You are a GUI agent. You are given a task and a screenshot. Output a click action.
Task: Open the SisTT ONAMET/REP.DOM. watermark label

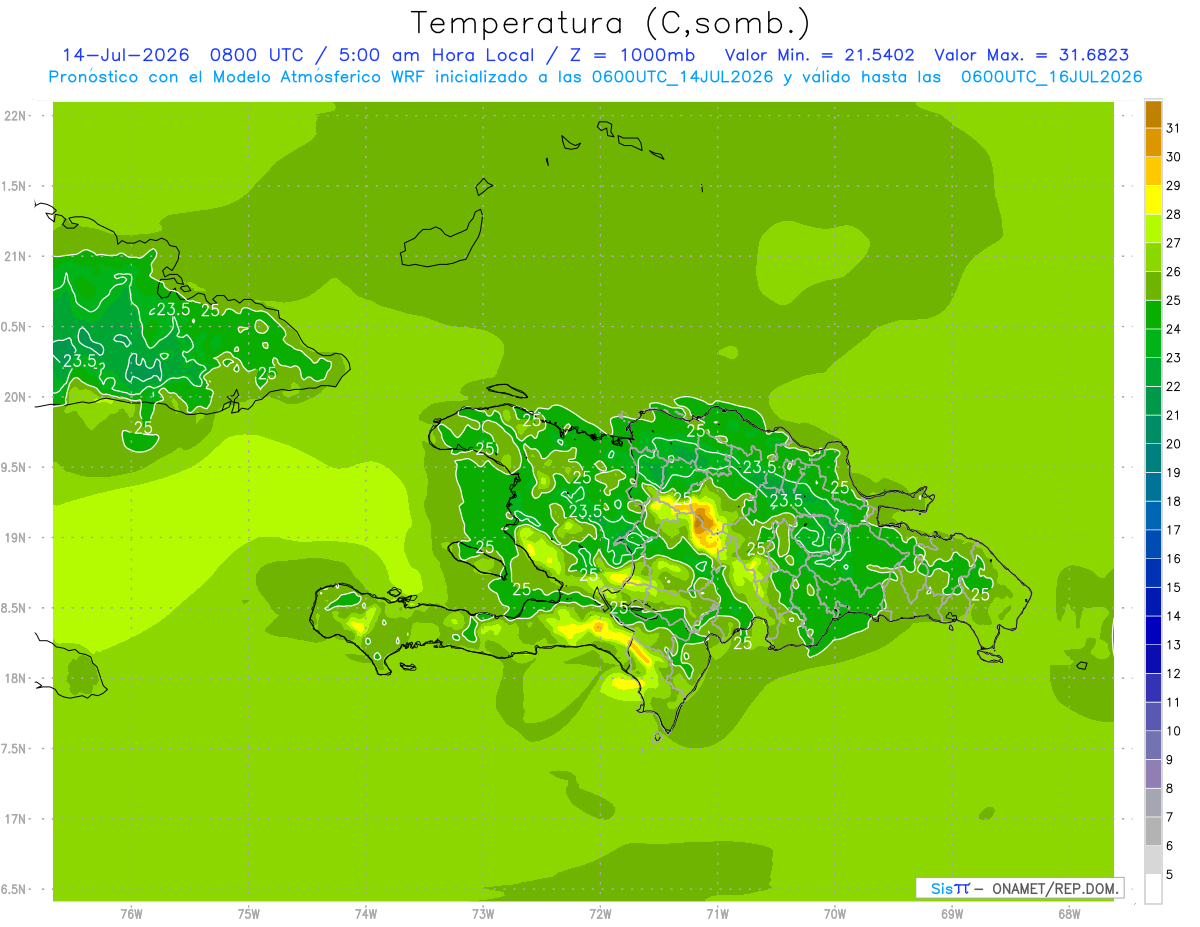[1019, 888]
